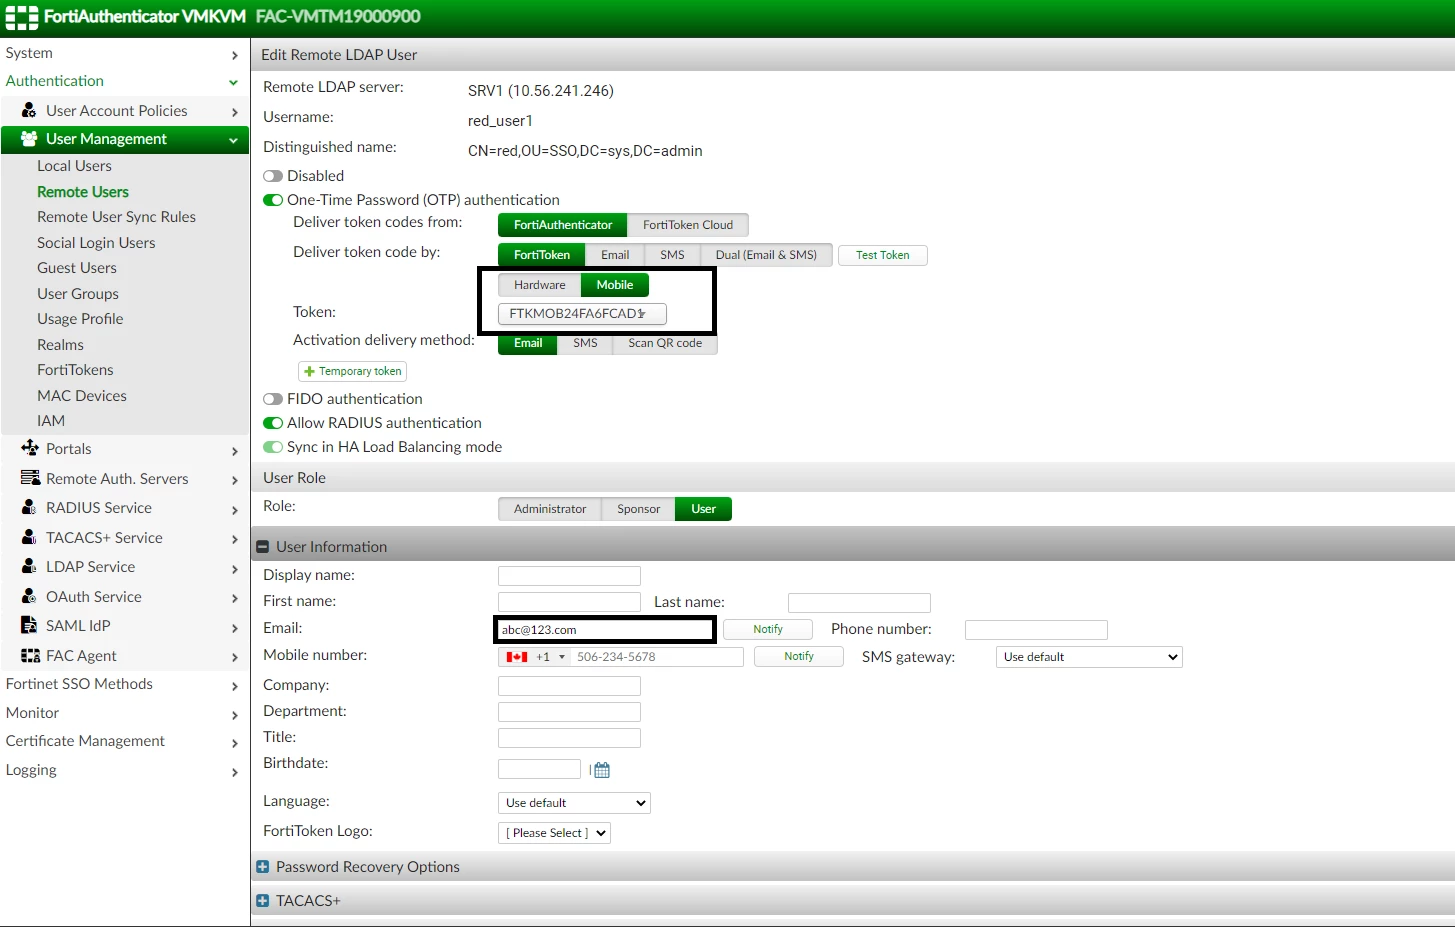Toggle Allow RADIUS authentication switch
1455x935 pixels.
272,423
